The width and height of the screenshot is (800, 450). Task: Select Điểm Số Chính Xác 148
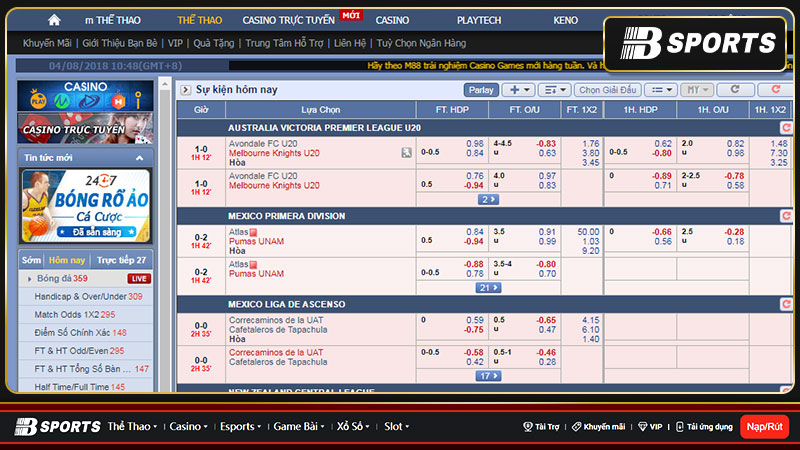pos(80,333)
